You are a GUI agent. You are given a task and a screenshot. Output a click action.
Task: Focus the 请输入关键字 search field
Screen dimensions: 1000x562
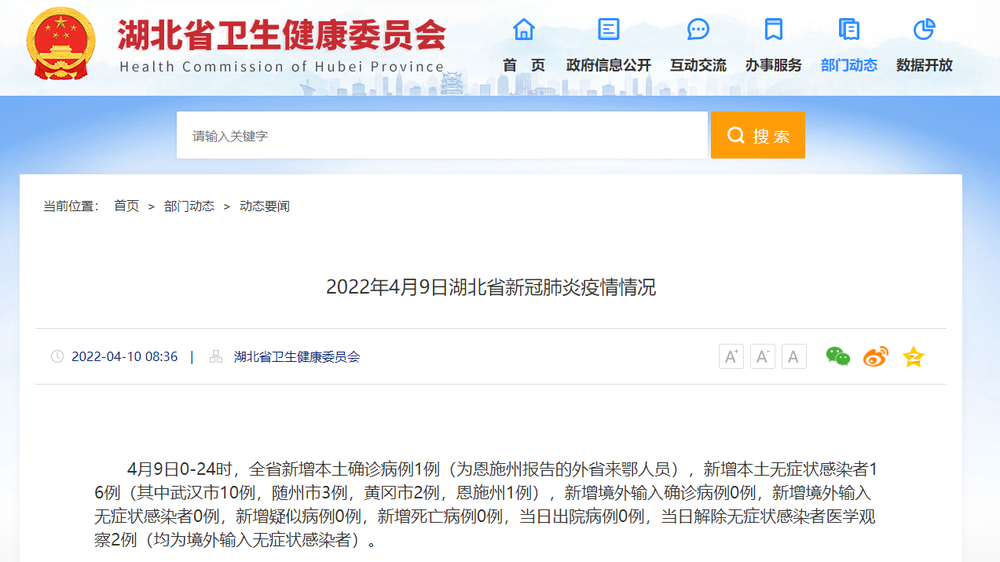441,135
